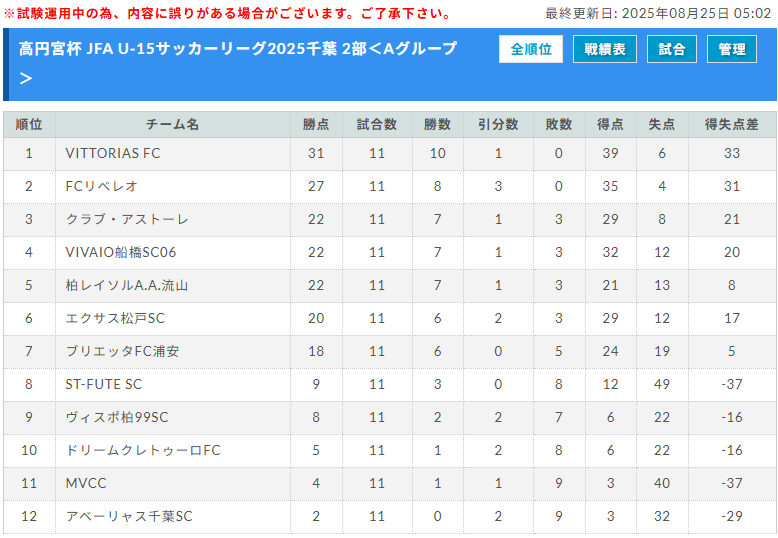Click the league title heading 高円宮杯 JFA U-15
The width and height of the screenshot is (778, 538).
point(238,49)
